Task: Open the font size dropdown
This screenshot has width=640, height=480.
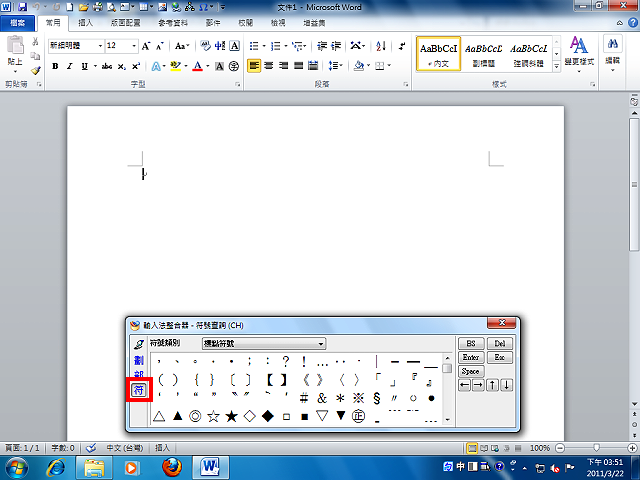Action: click(134, 46)
